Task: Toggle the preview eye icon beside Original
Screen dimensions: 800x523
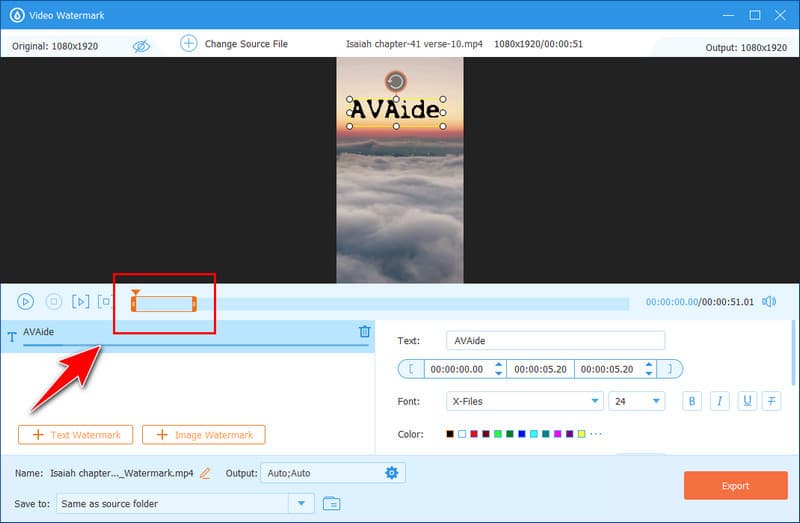Action: [141, 46]
